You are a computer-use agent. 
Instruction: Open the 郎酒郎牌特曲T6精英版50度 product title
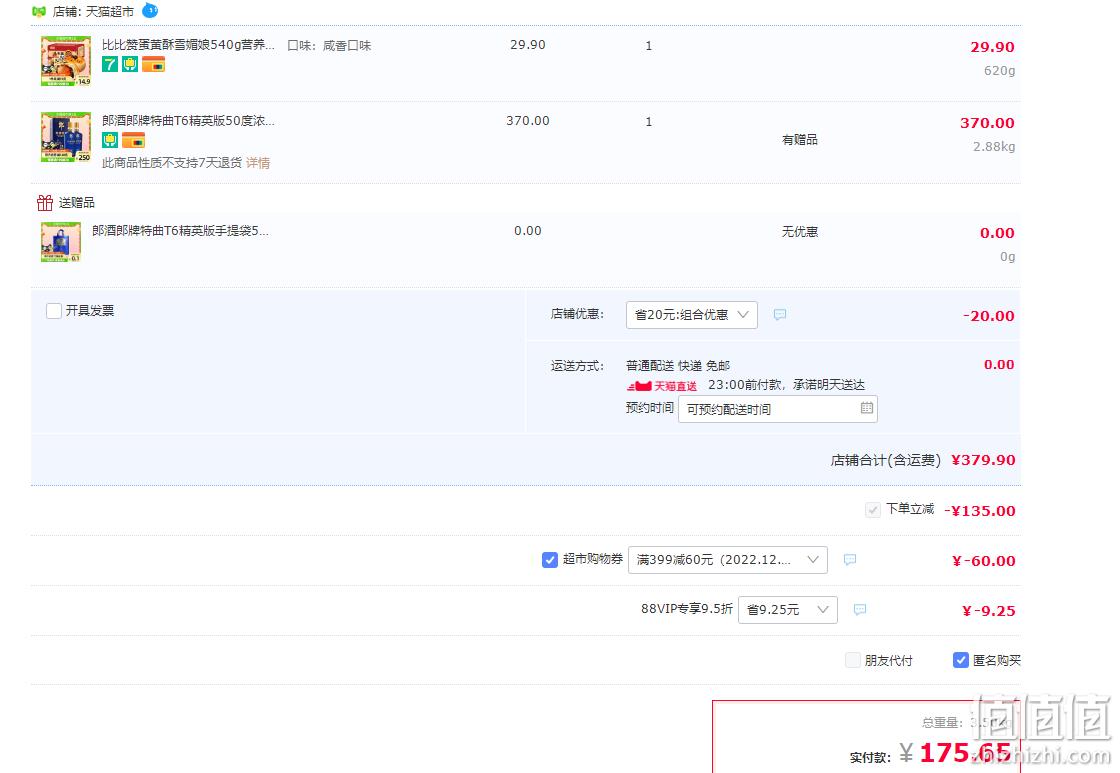point(188,121)
